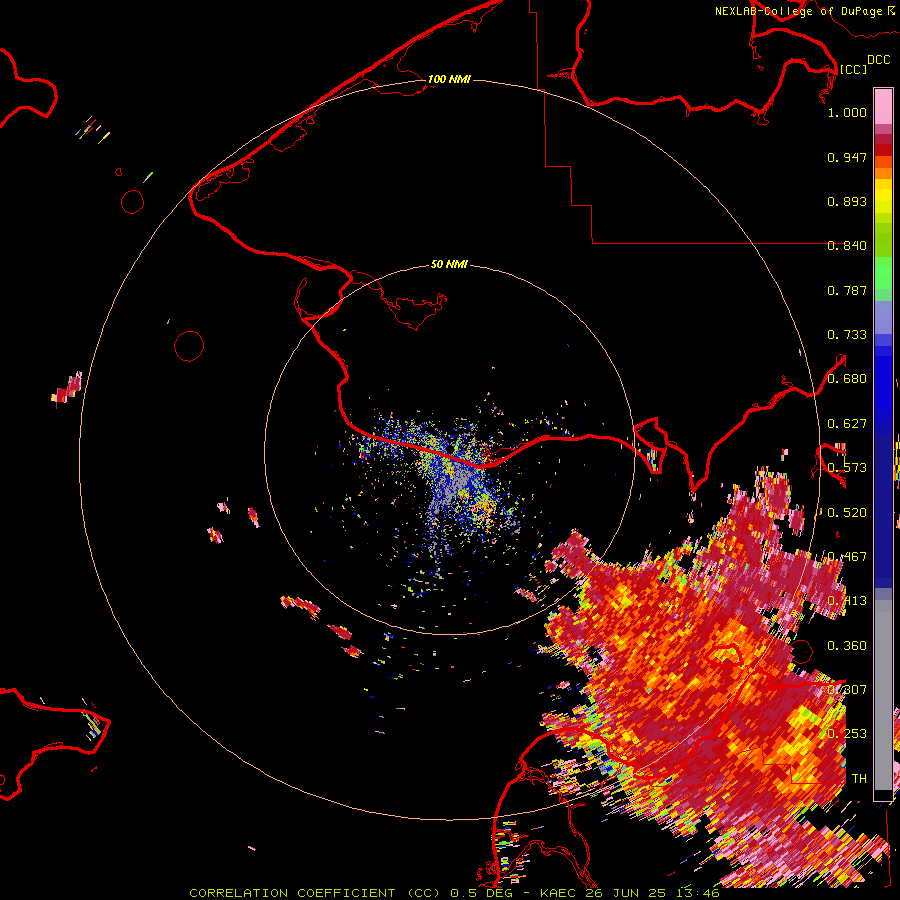The width and height of the screenshot is (900, 900).
Task: Select the 0.360 scale value
Action: pyautogui.click(x=847, y=646)
